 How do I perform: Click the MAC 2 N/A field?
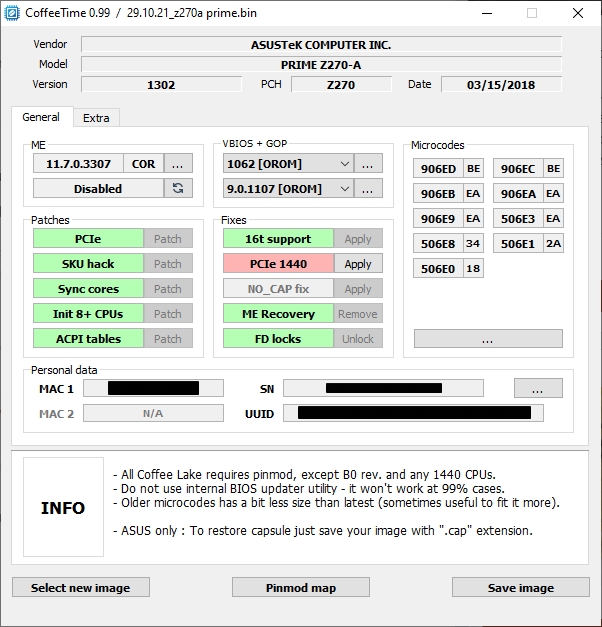click(153, 413)
